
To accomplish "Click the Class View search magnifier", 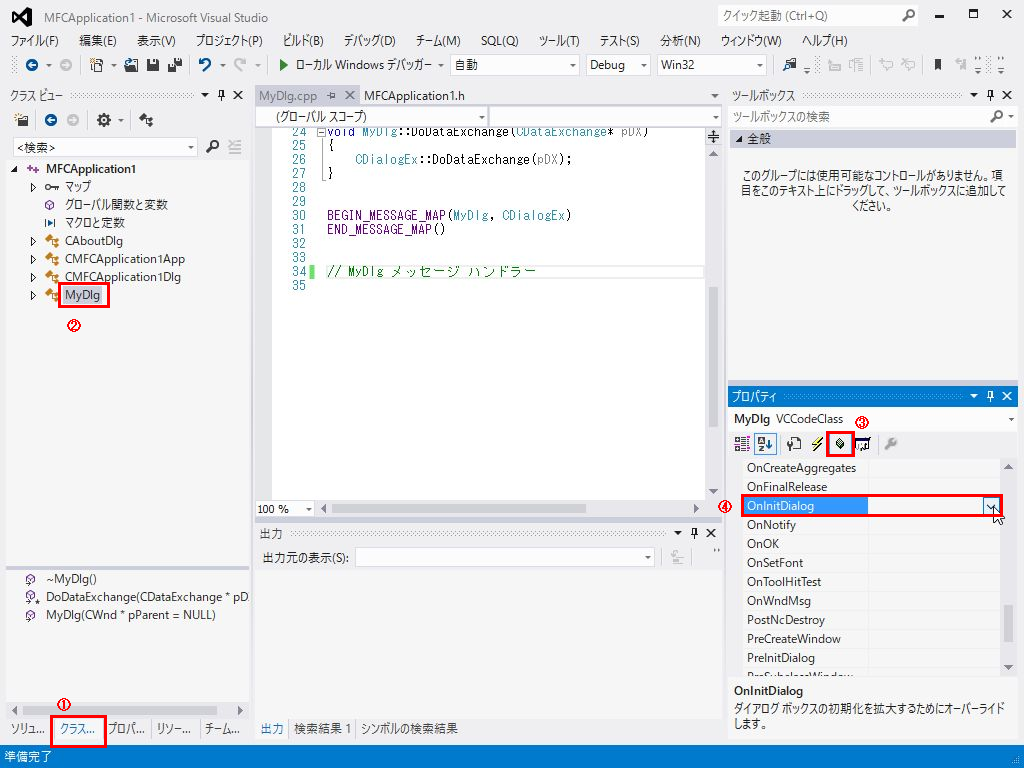I will [212, 147].
